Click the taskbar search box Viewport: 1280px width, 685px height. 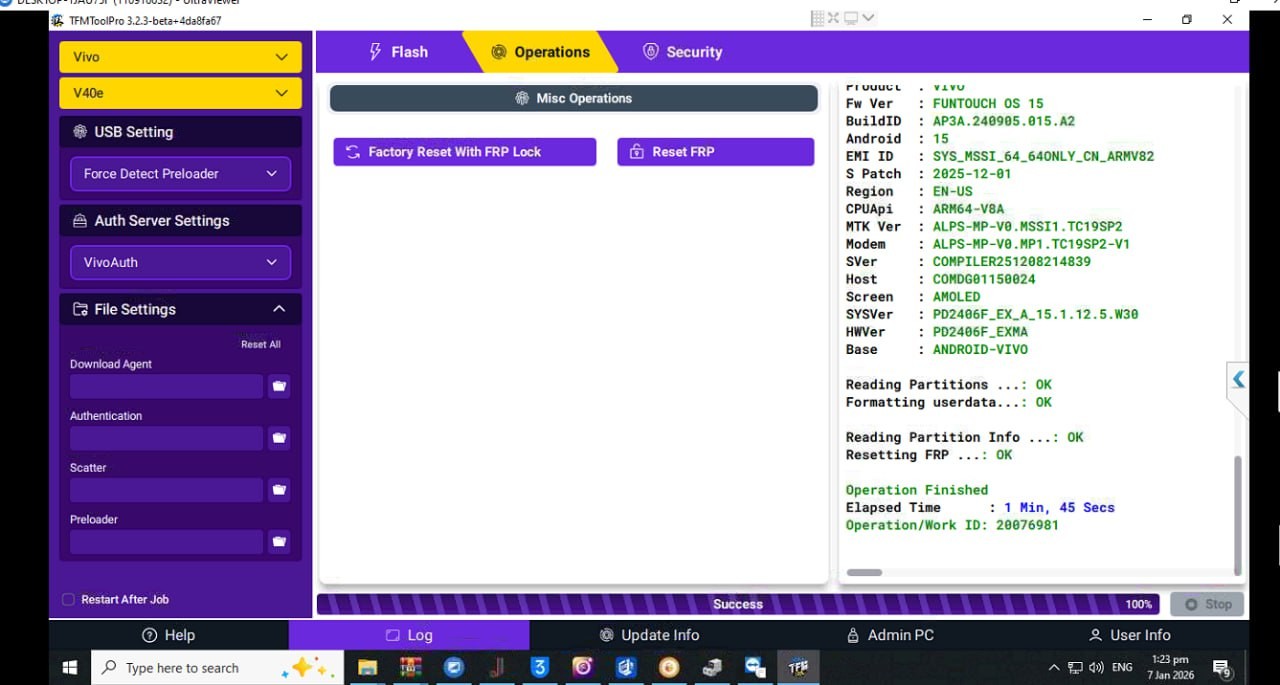tap(217, 667)
